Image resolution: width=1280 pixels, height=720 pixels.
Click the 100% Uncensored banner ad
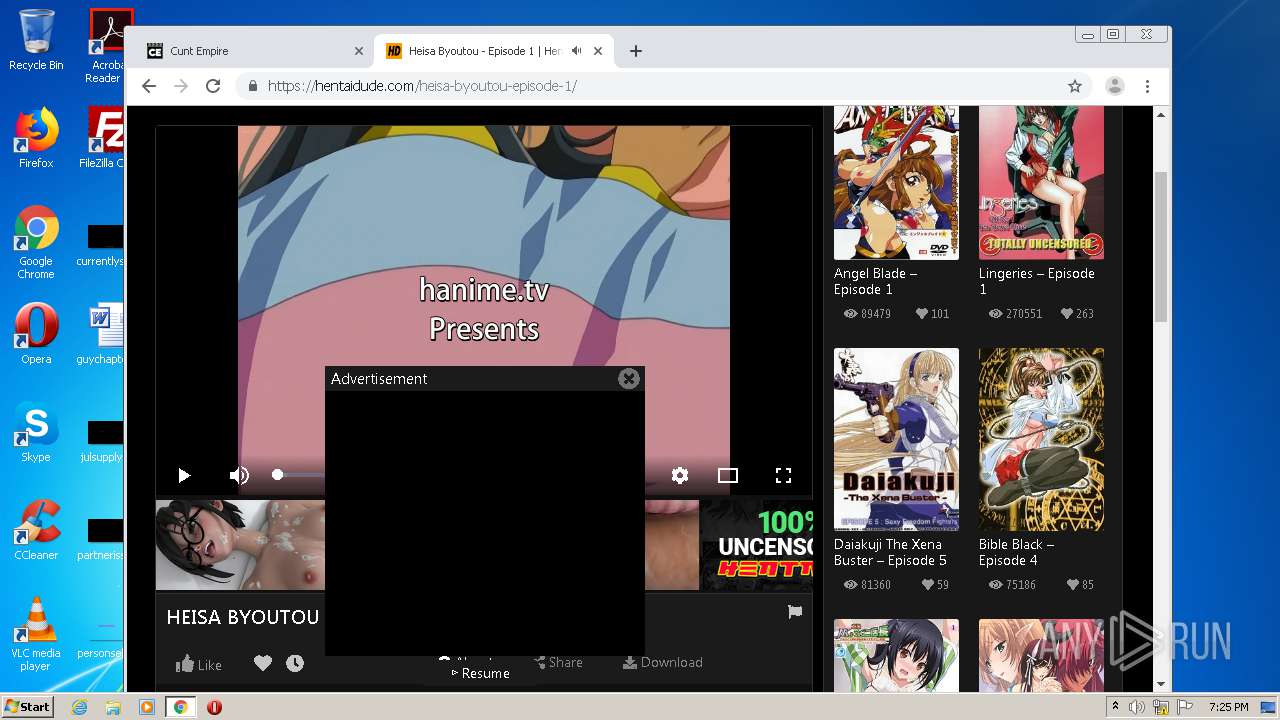(x=756, y=545)
